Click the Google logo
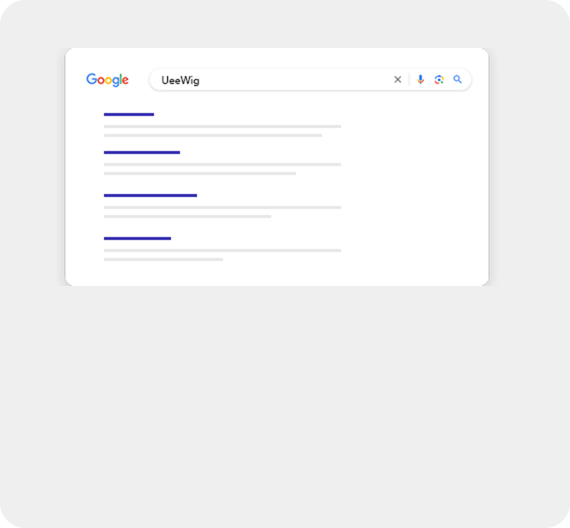This screenshot has width=570, height=528. 107,80
